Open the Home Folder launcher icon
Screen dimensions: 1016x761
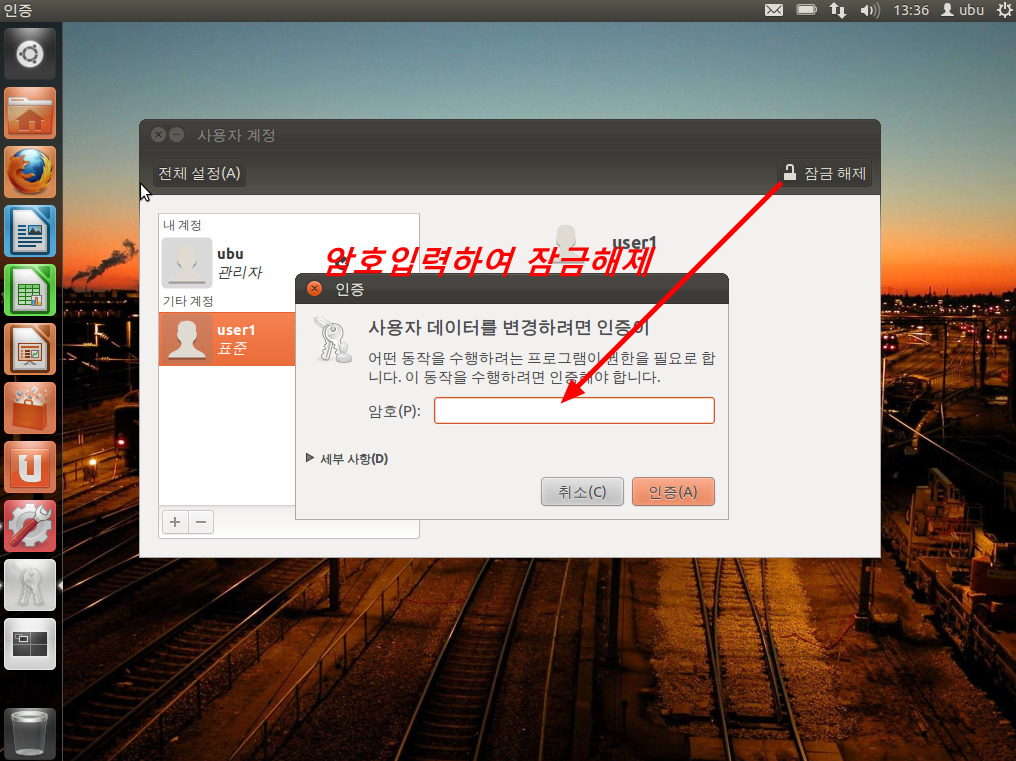(30, 113)
